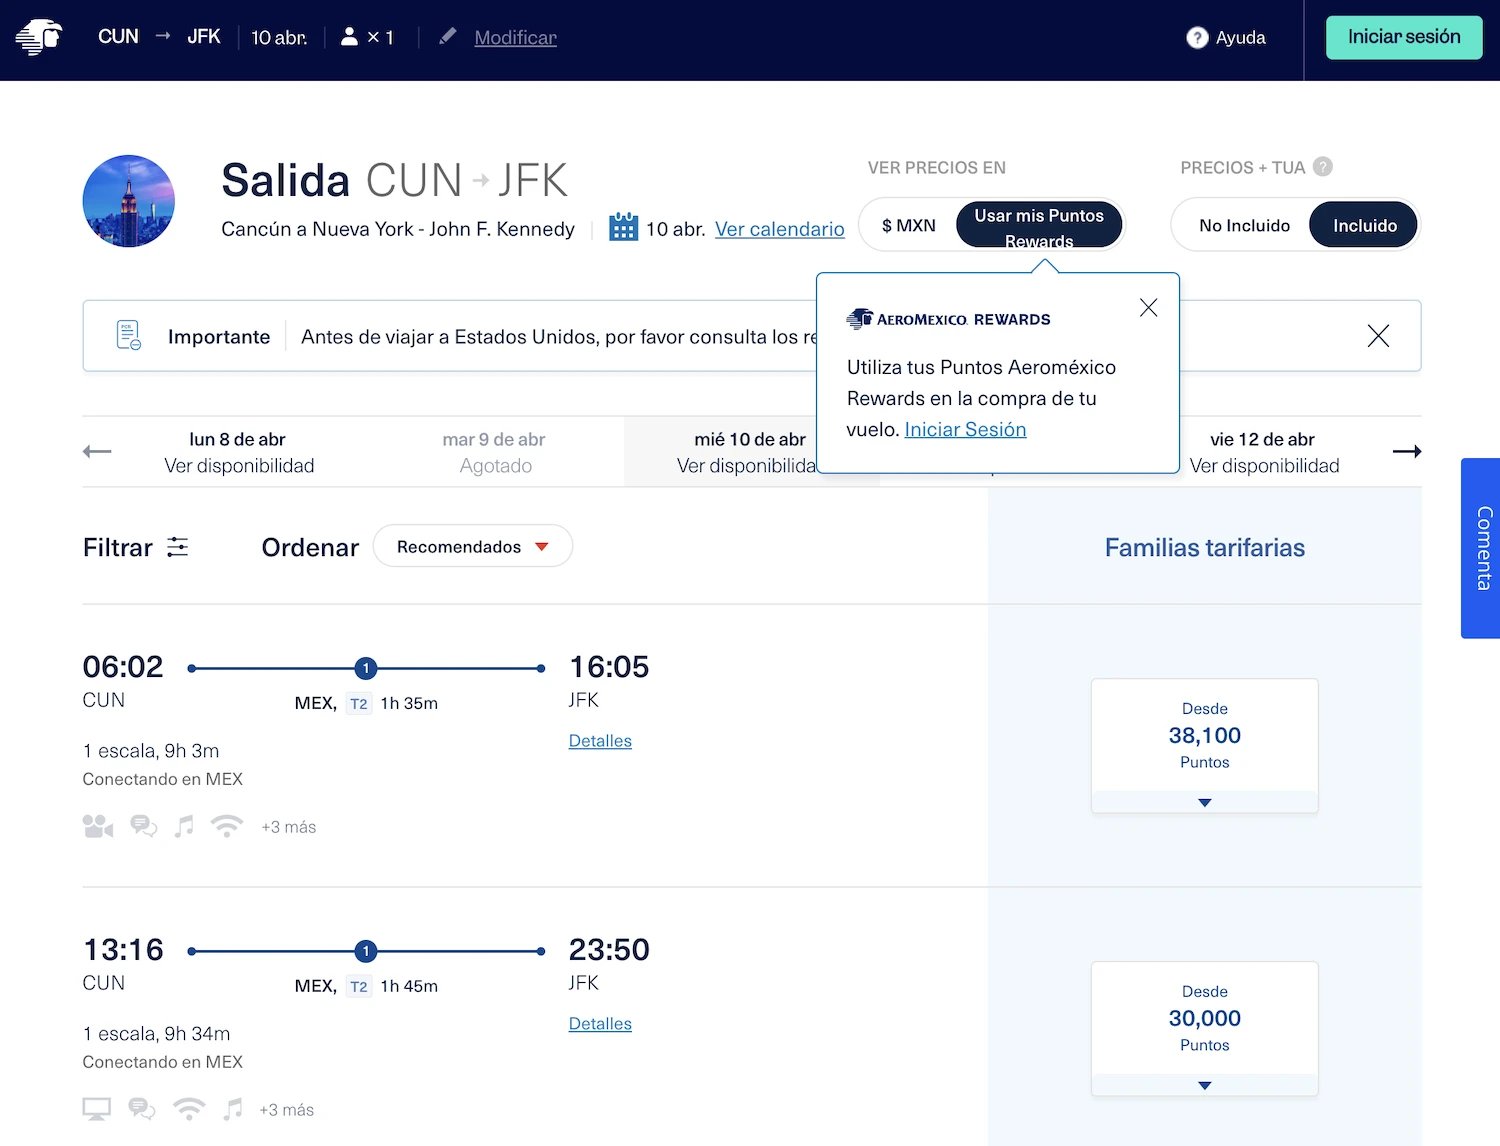
Task: Click CUN origin code in header
Action: tap(118, 36)
